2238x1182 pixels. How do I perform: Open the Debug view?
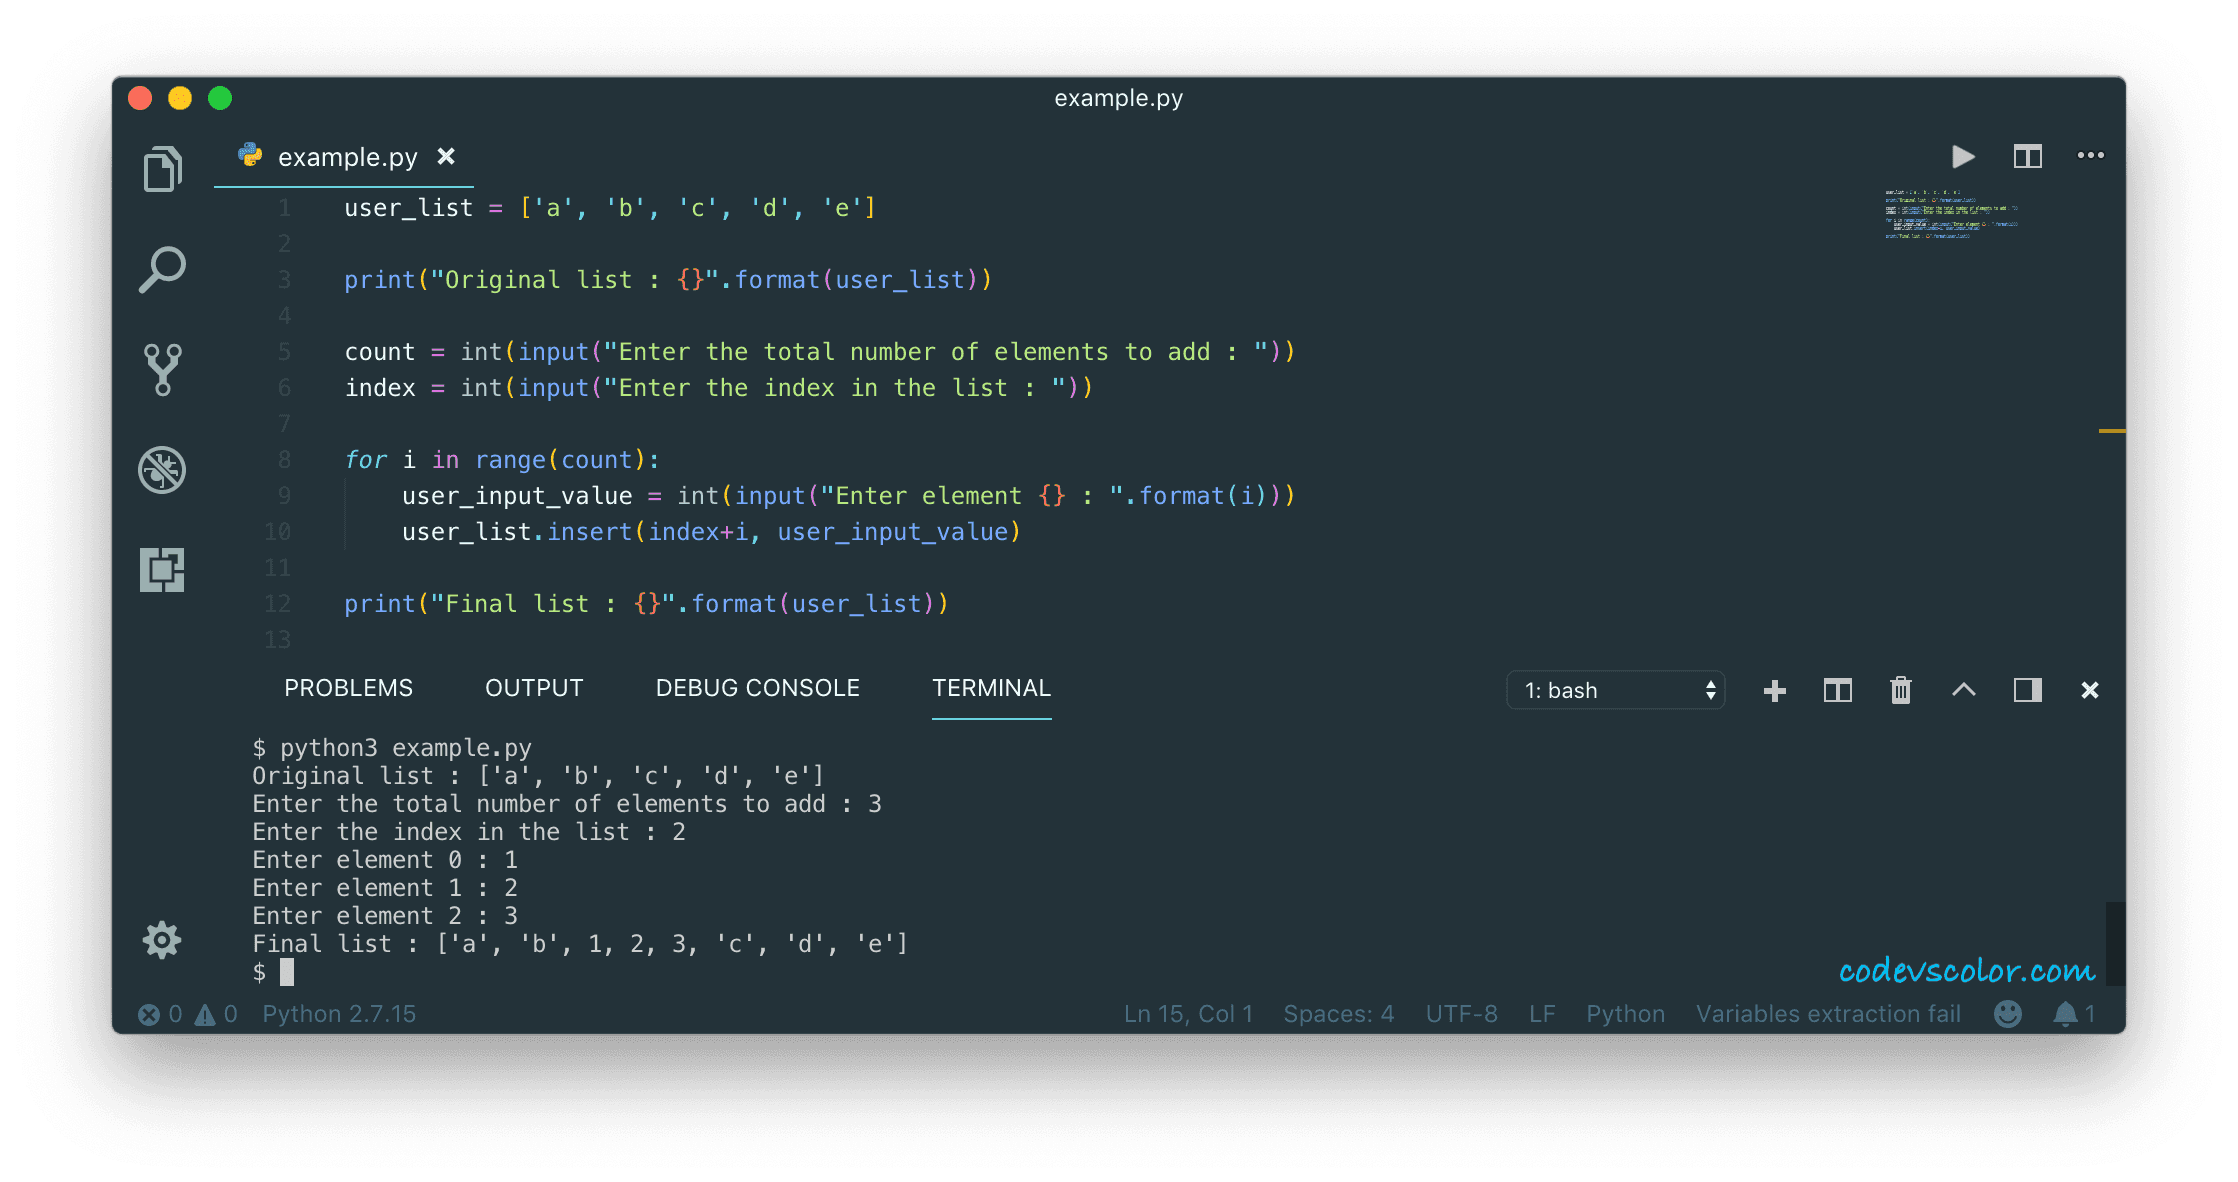[162, 470]
